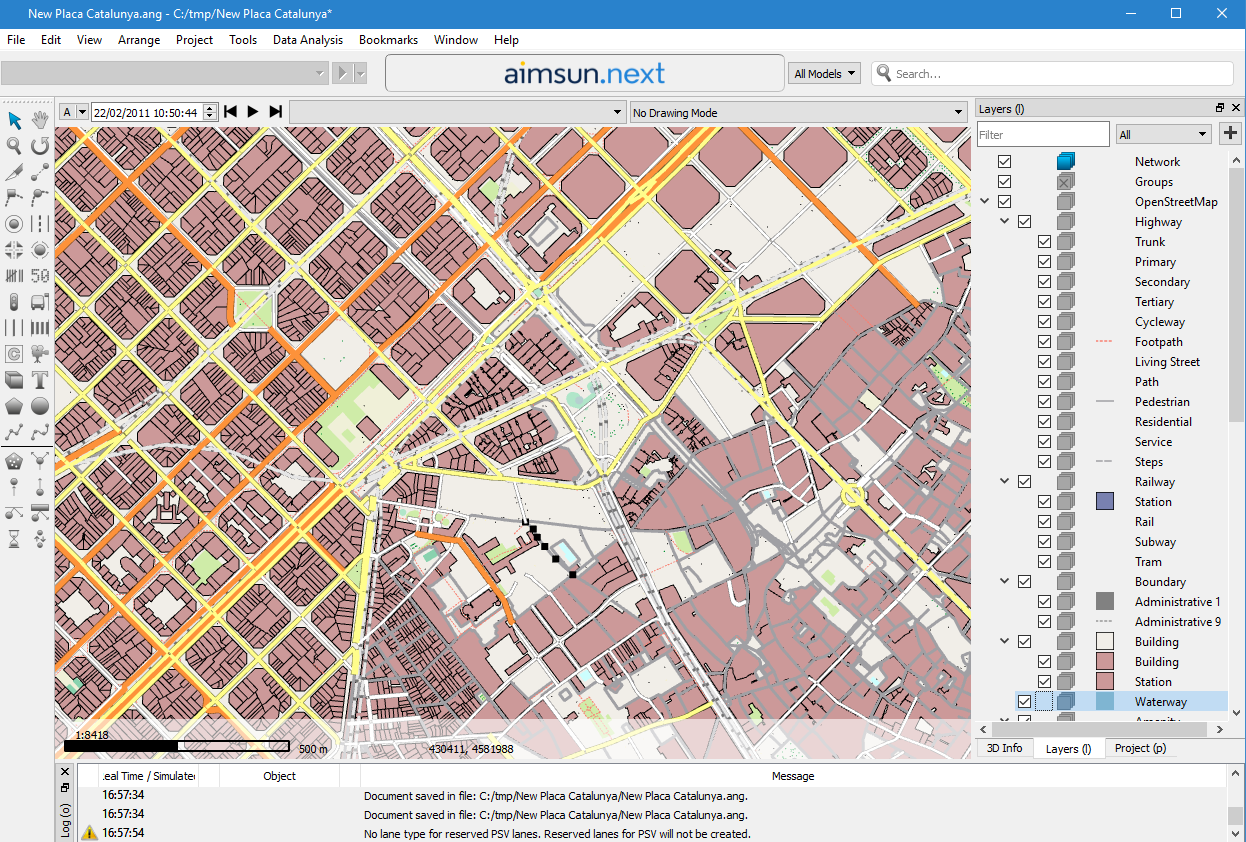Click the plus button to add a layer
Screen dimensions: 1246x842
(x=1230, y=133)
